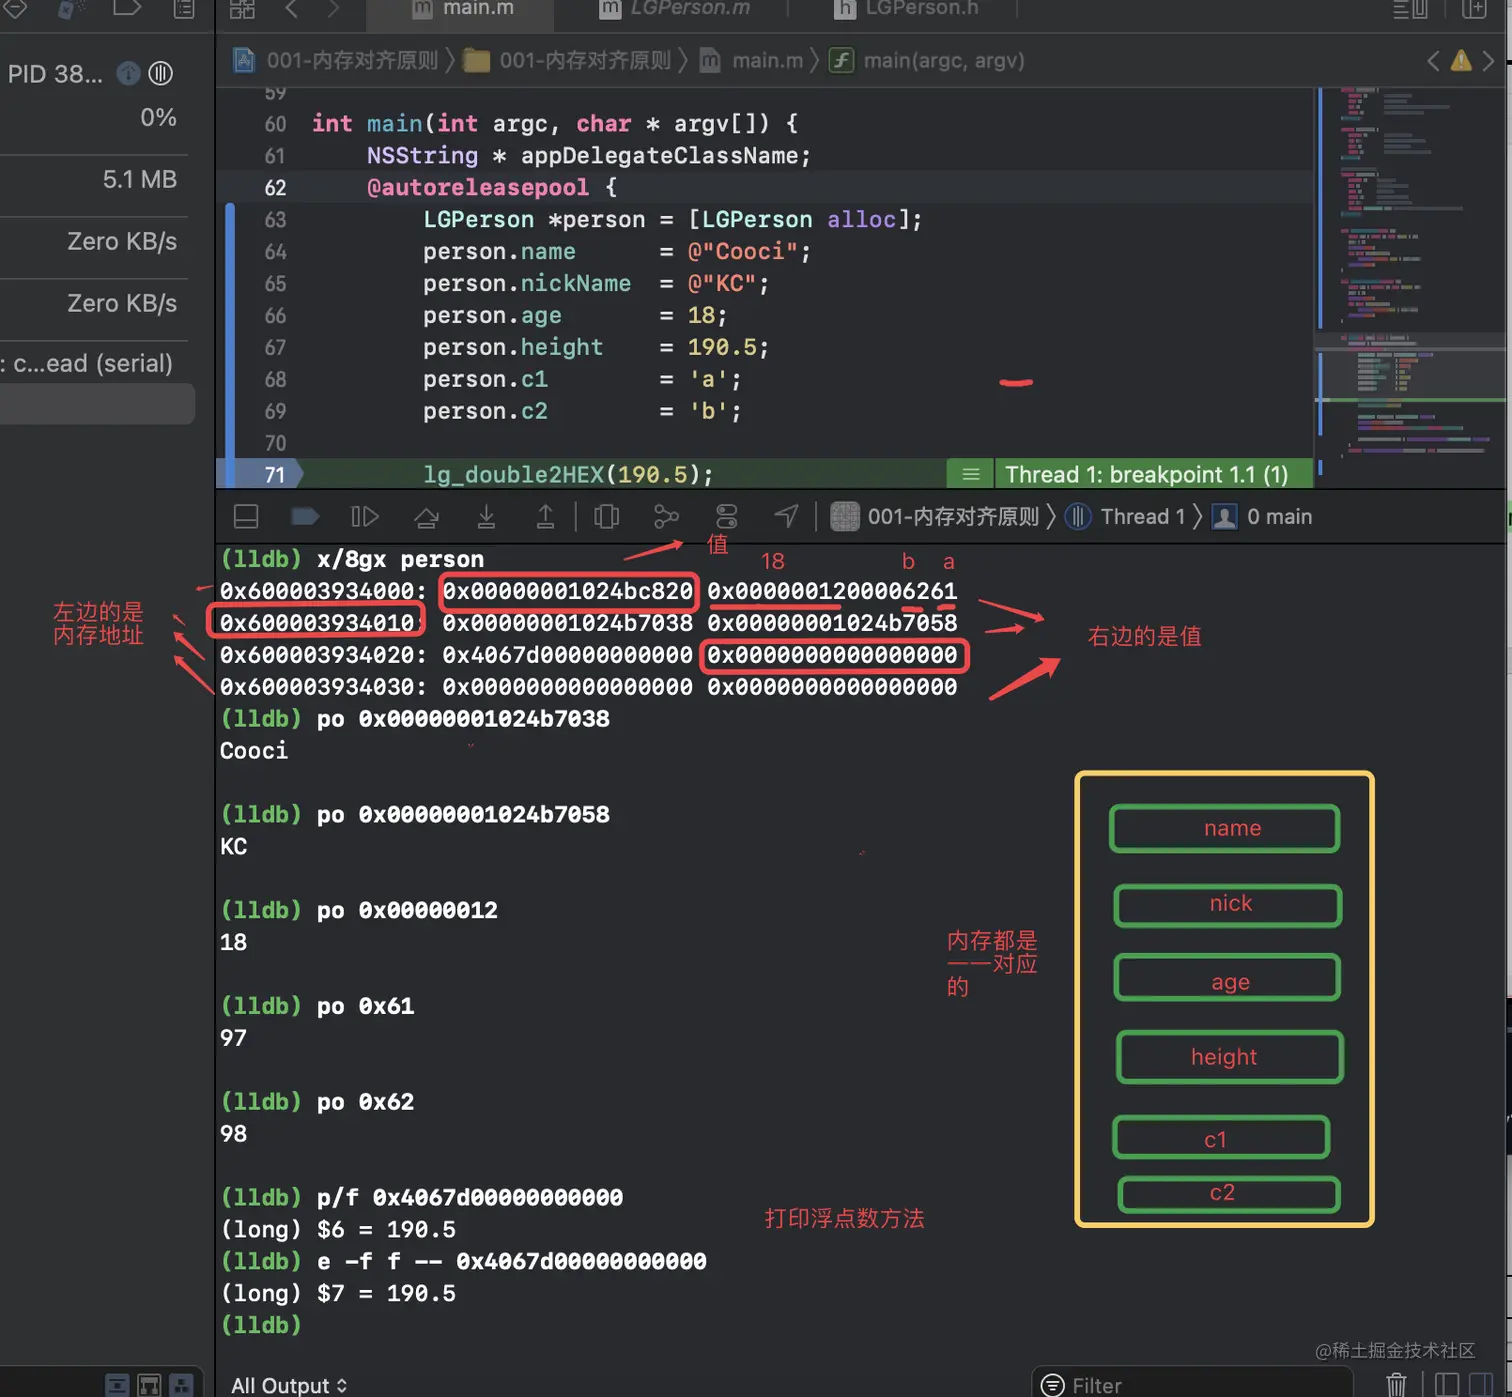Click the step out icon
Image resolution: width=1512 pixels, height=1397 pixels.
pyautogui.click(x=545, y=516)
